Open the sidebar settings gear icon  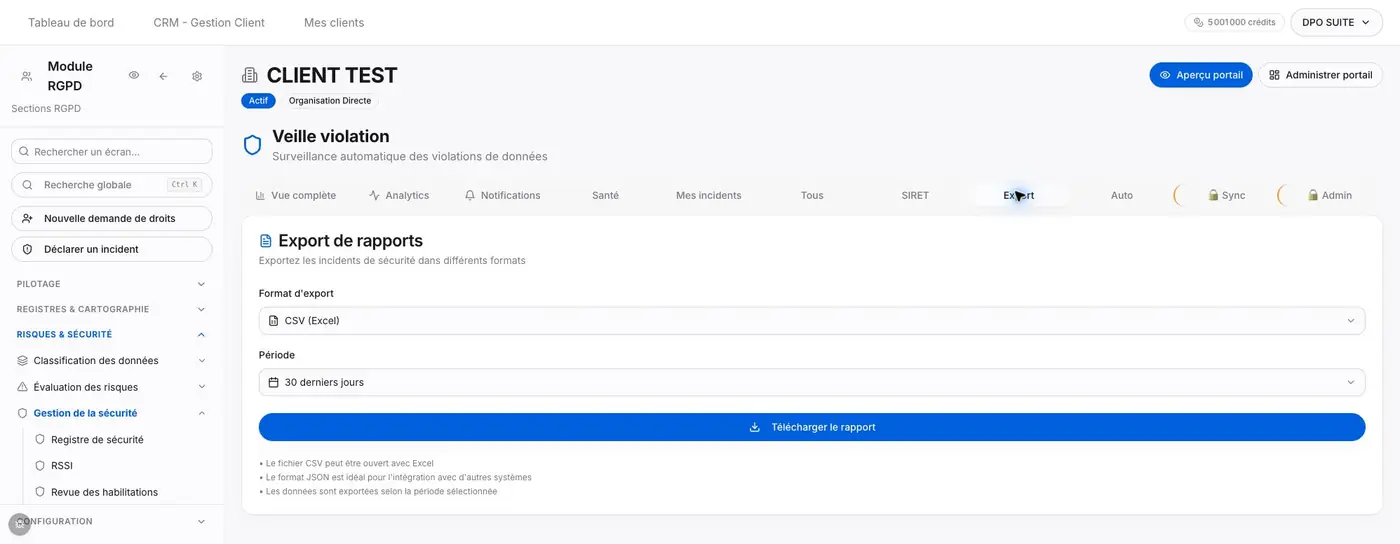tap(197, 76)
